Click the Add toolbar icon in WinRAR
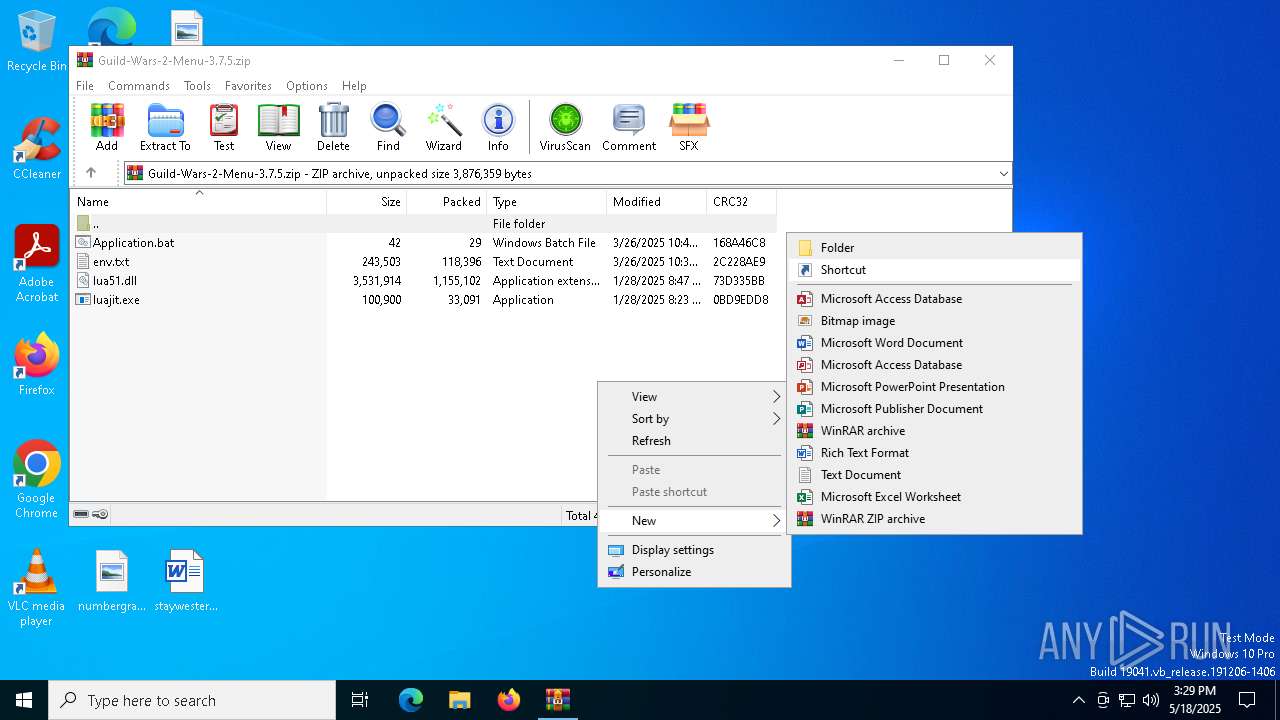Screen dimensions: 1280x720 [x=107, y=127]
